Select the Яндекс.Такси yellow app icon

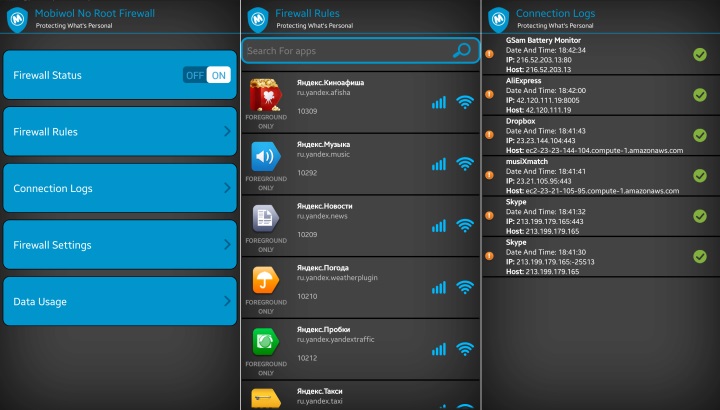tap(265, 399)
